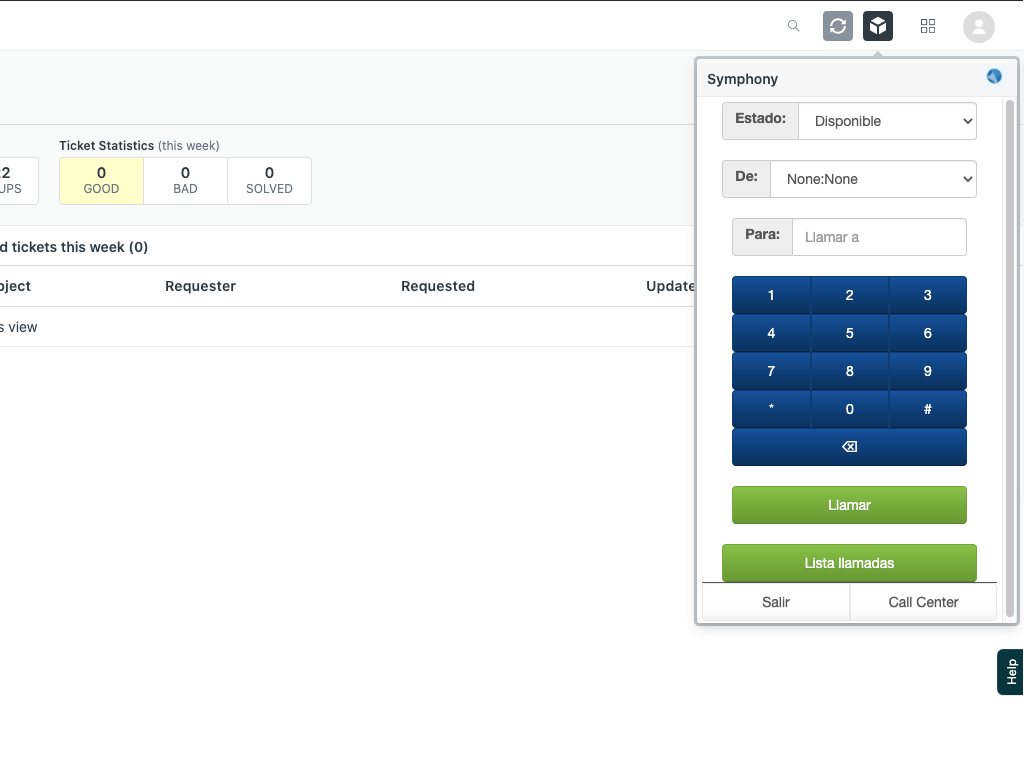Click the refresh arrows icon

838,26
